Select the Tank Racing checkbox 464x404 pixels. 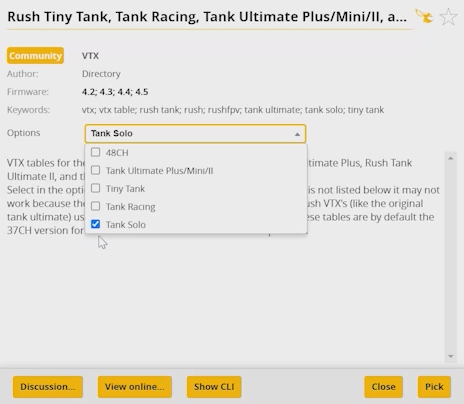[95, 206]
